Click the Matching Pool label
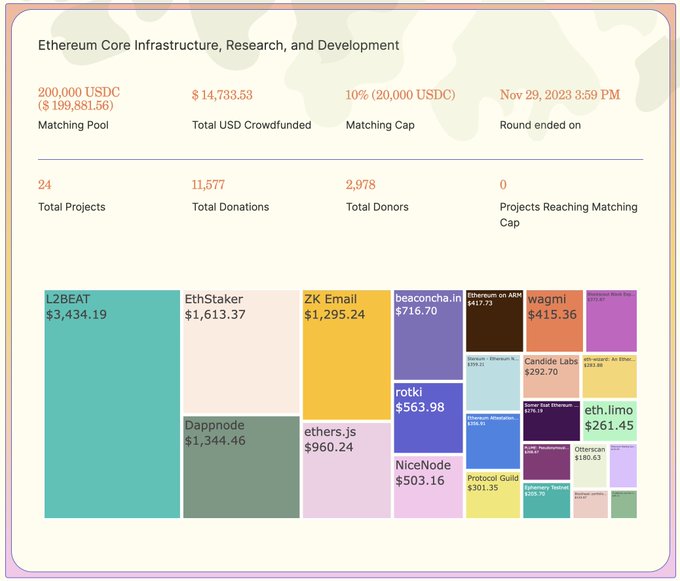The height and width of the screenshot is (581, 680). [73, 125]
